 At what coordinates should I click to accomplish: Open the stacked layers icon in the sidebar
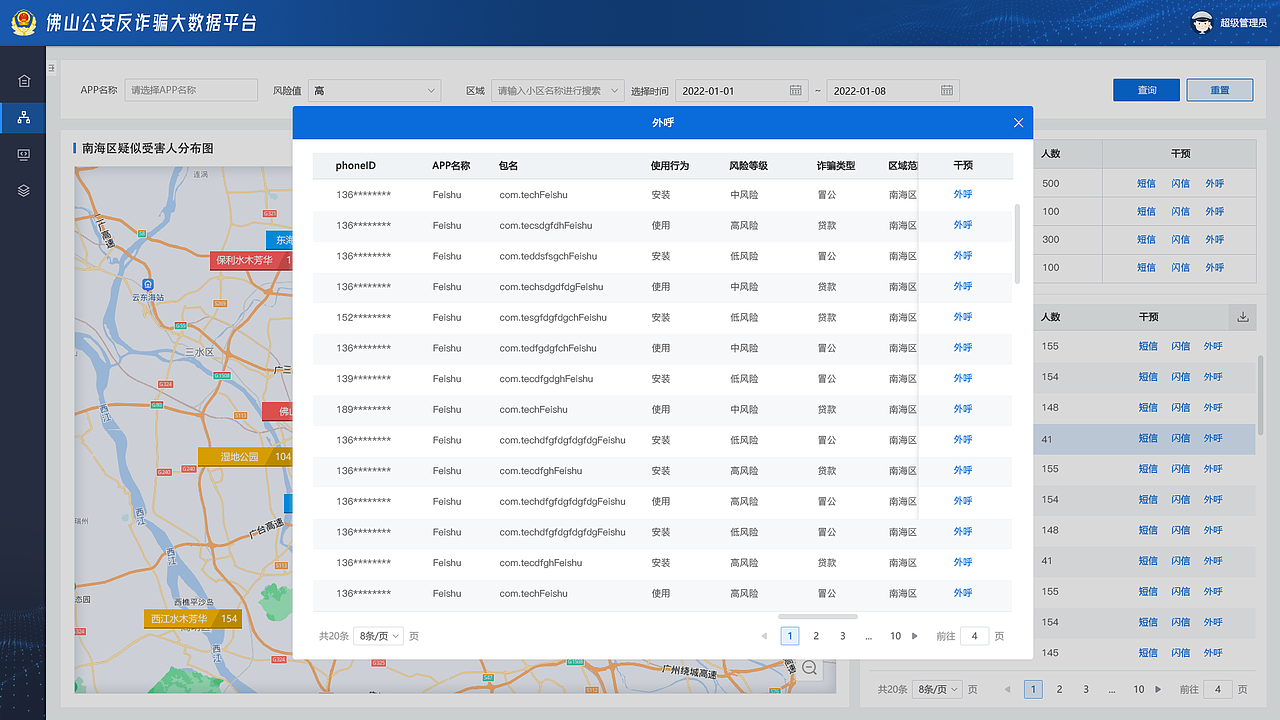(24, 190)
